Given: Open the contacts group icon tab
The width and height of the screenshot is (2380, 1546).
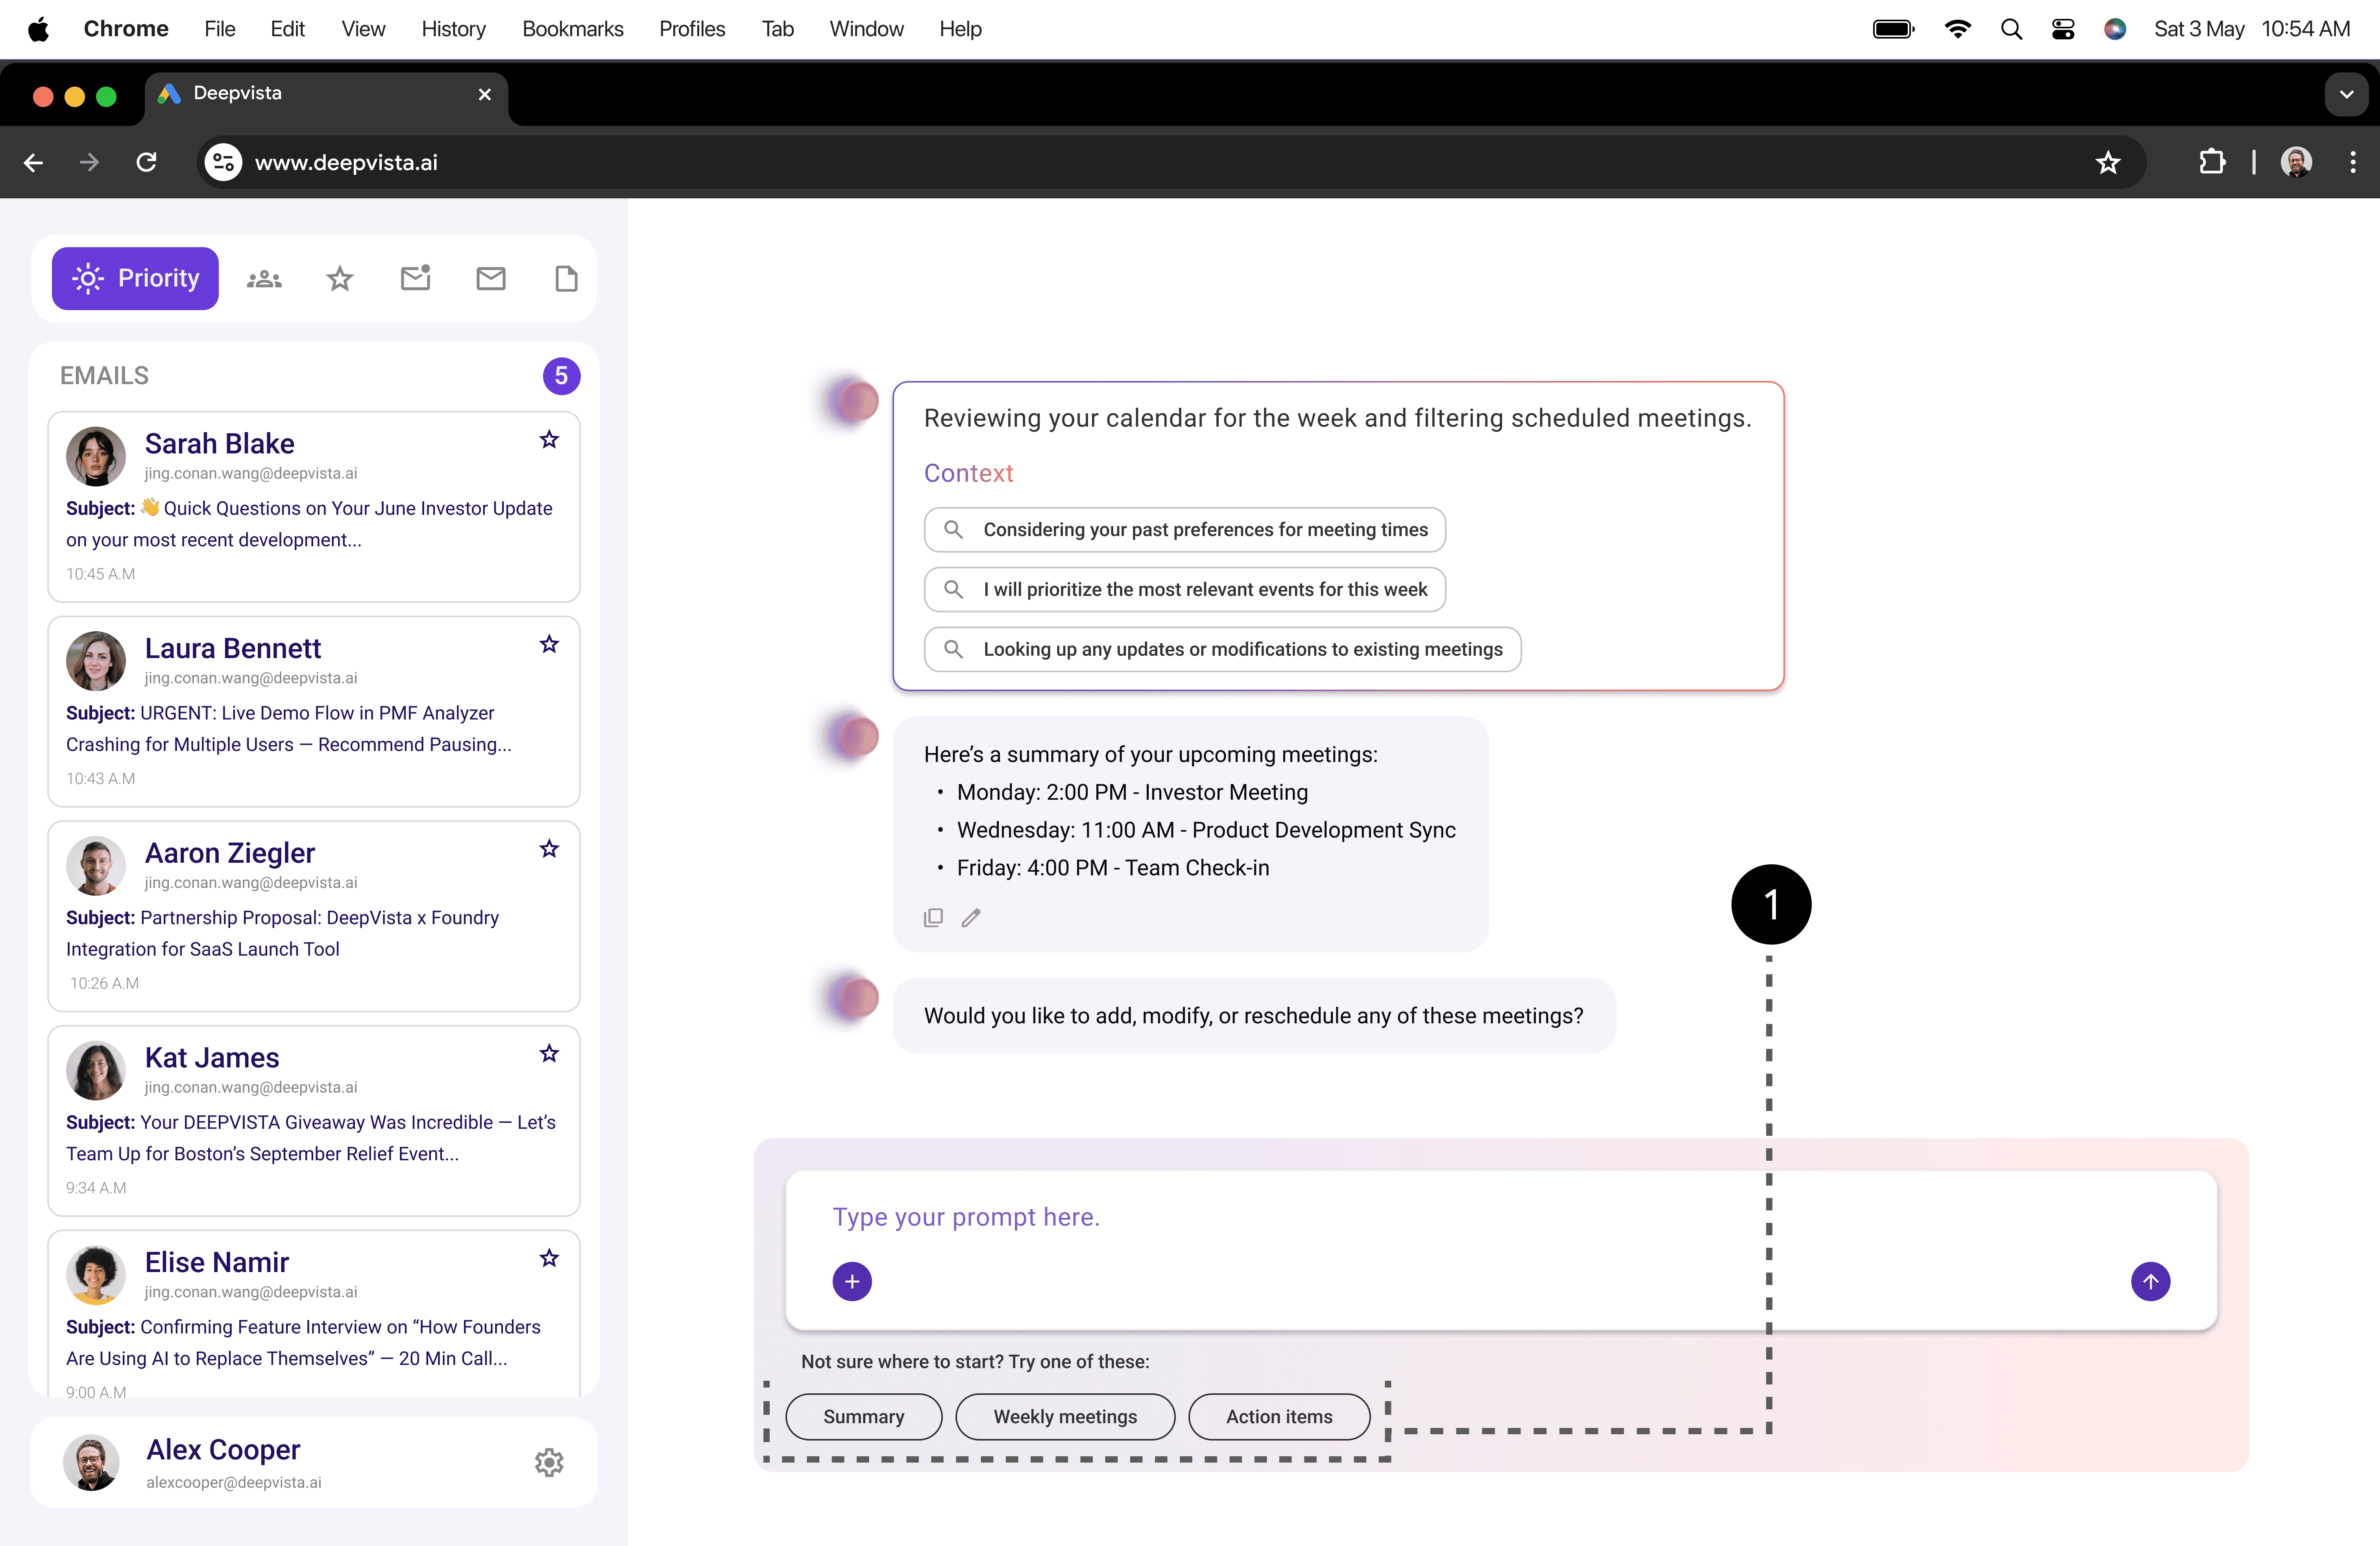Looking at the screenshot, I should (x=264, y=279).
